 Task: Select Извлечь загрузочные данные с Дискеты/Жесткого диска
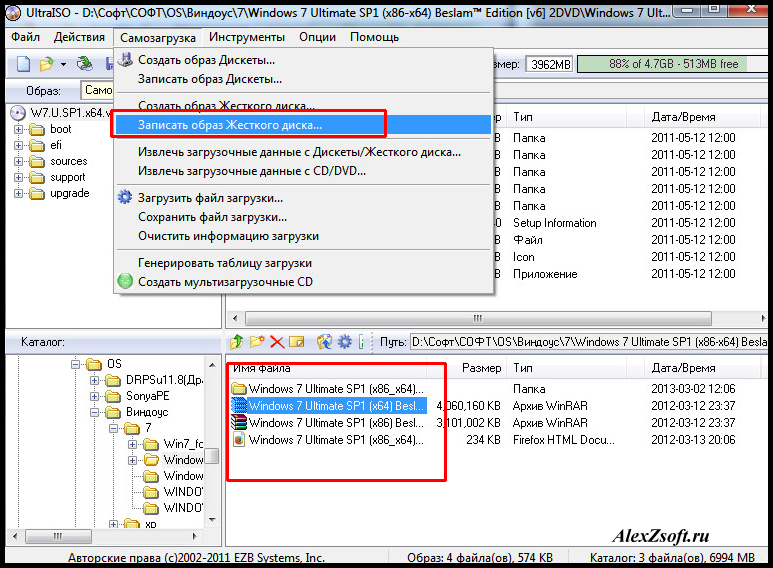(x=303, y=152)
